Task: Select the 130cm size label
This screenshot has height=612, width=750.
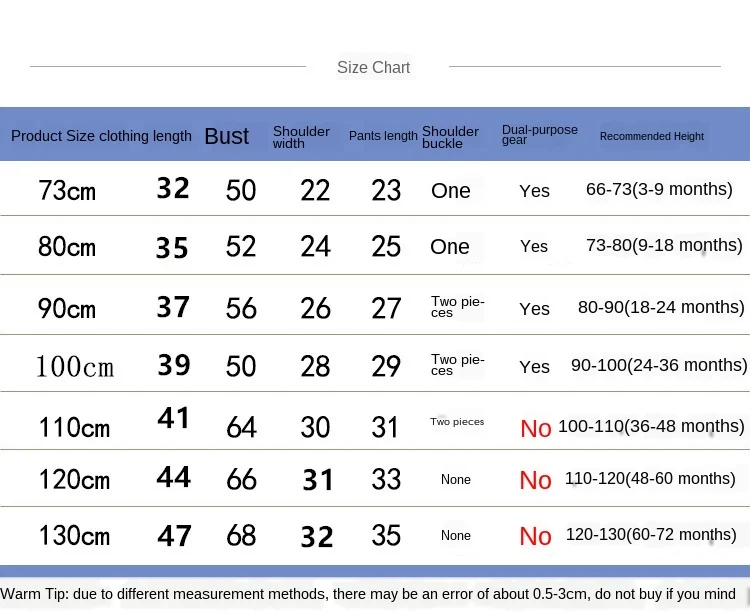Action: [x=74, y=535]
